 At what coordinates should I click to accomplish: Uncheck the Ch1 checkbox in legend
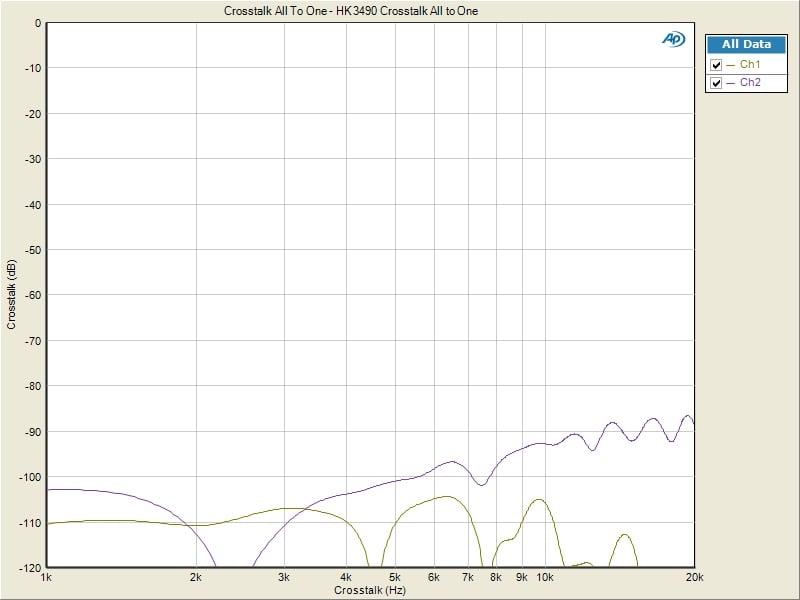[716, 65]
